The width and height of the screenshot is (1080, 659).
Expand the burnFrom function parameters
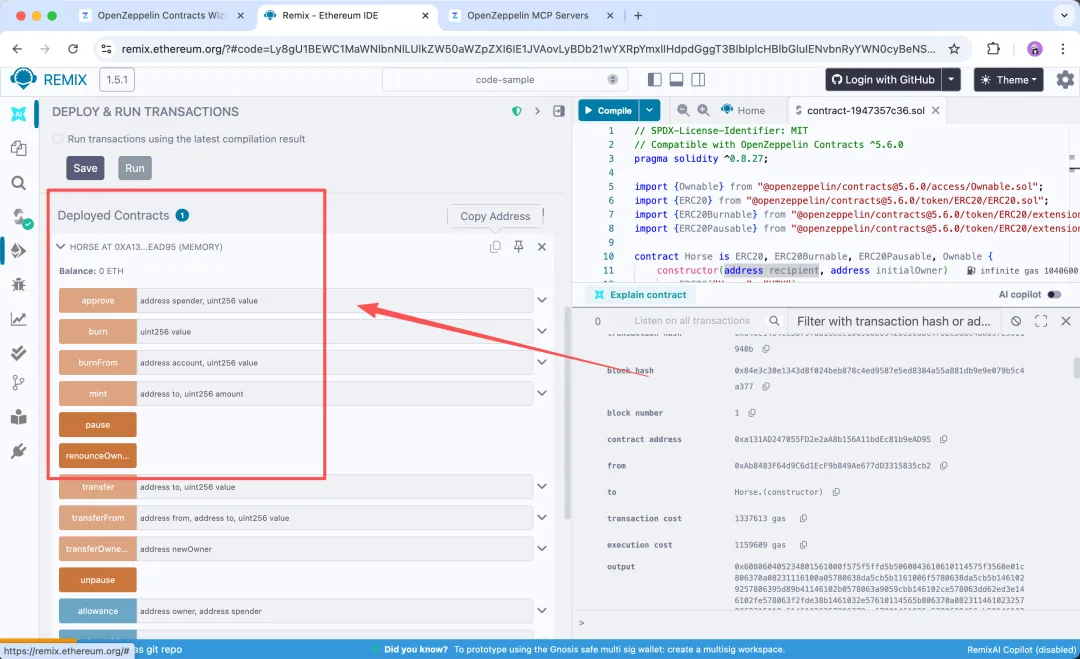pyautogui.click(x=542, y=362)
